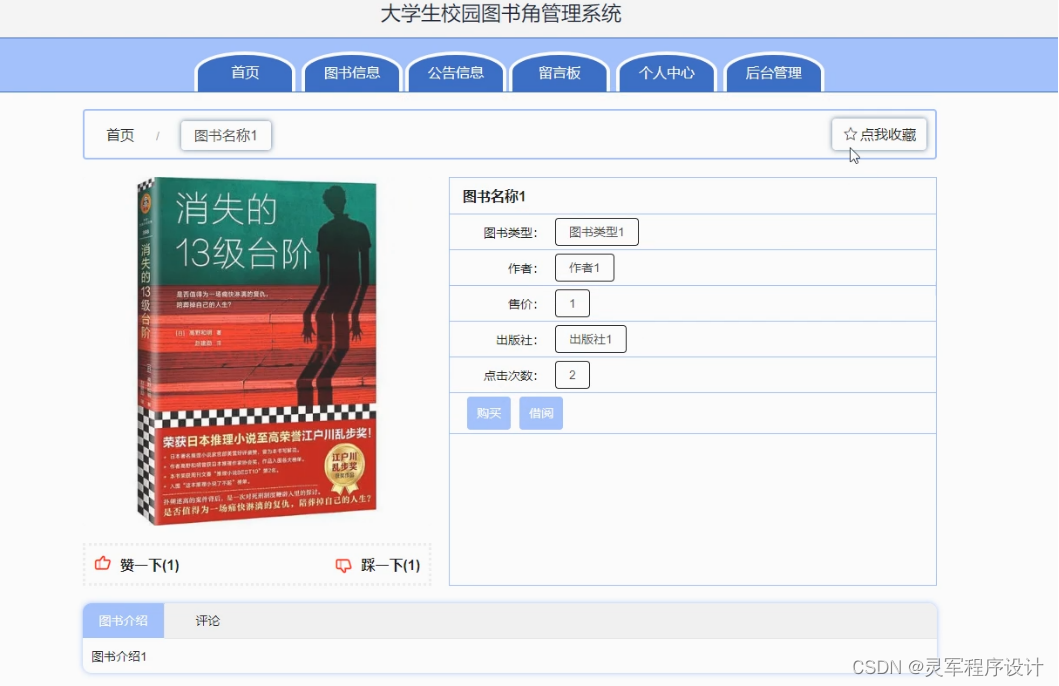The height and width of the screenshot is (686, 1059).
Task: Open the 留言板 message board tab
Action: pyautogui.click(x=560, y=73)
